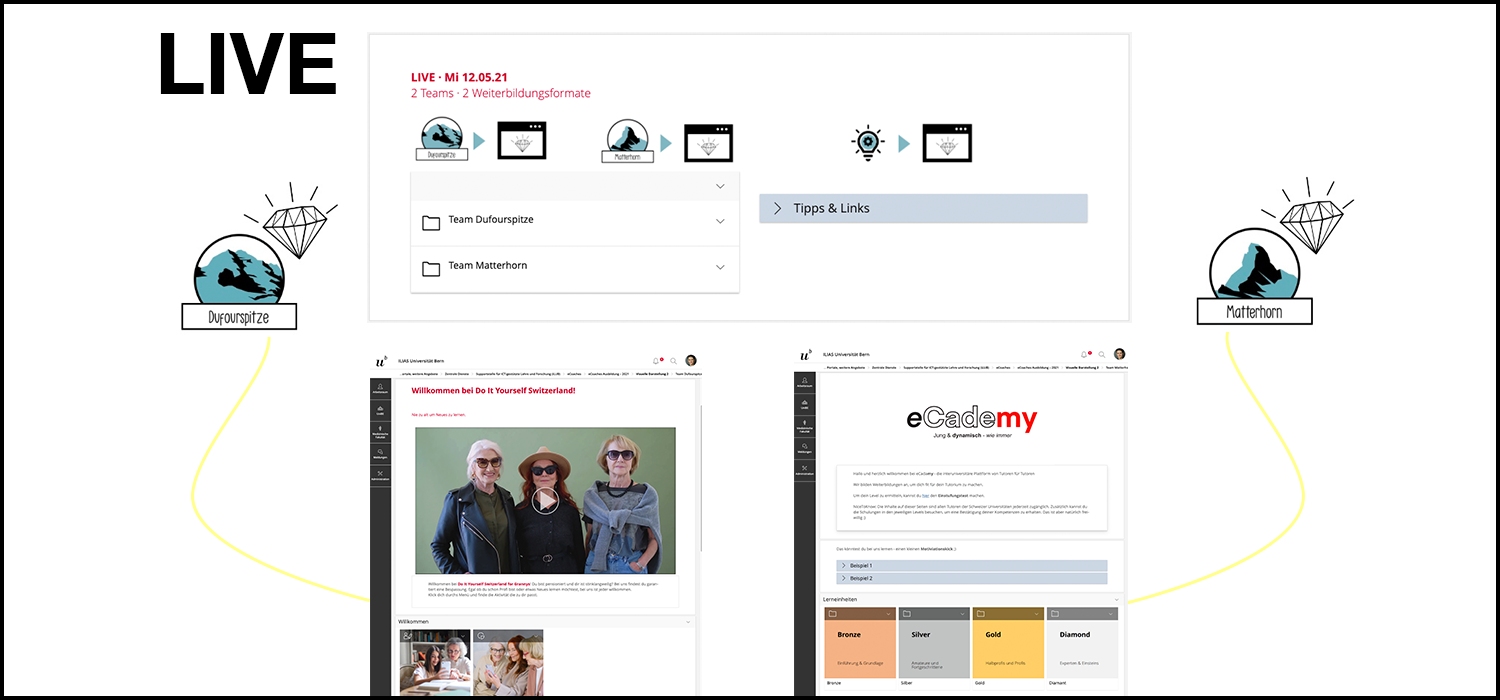
Task: Open the Team Dufourspitze row dropdown arrow
Action: (720, 221)
